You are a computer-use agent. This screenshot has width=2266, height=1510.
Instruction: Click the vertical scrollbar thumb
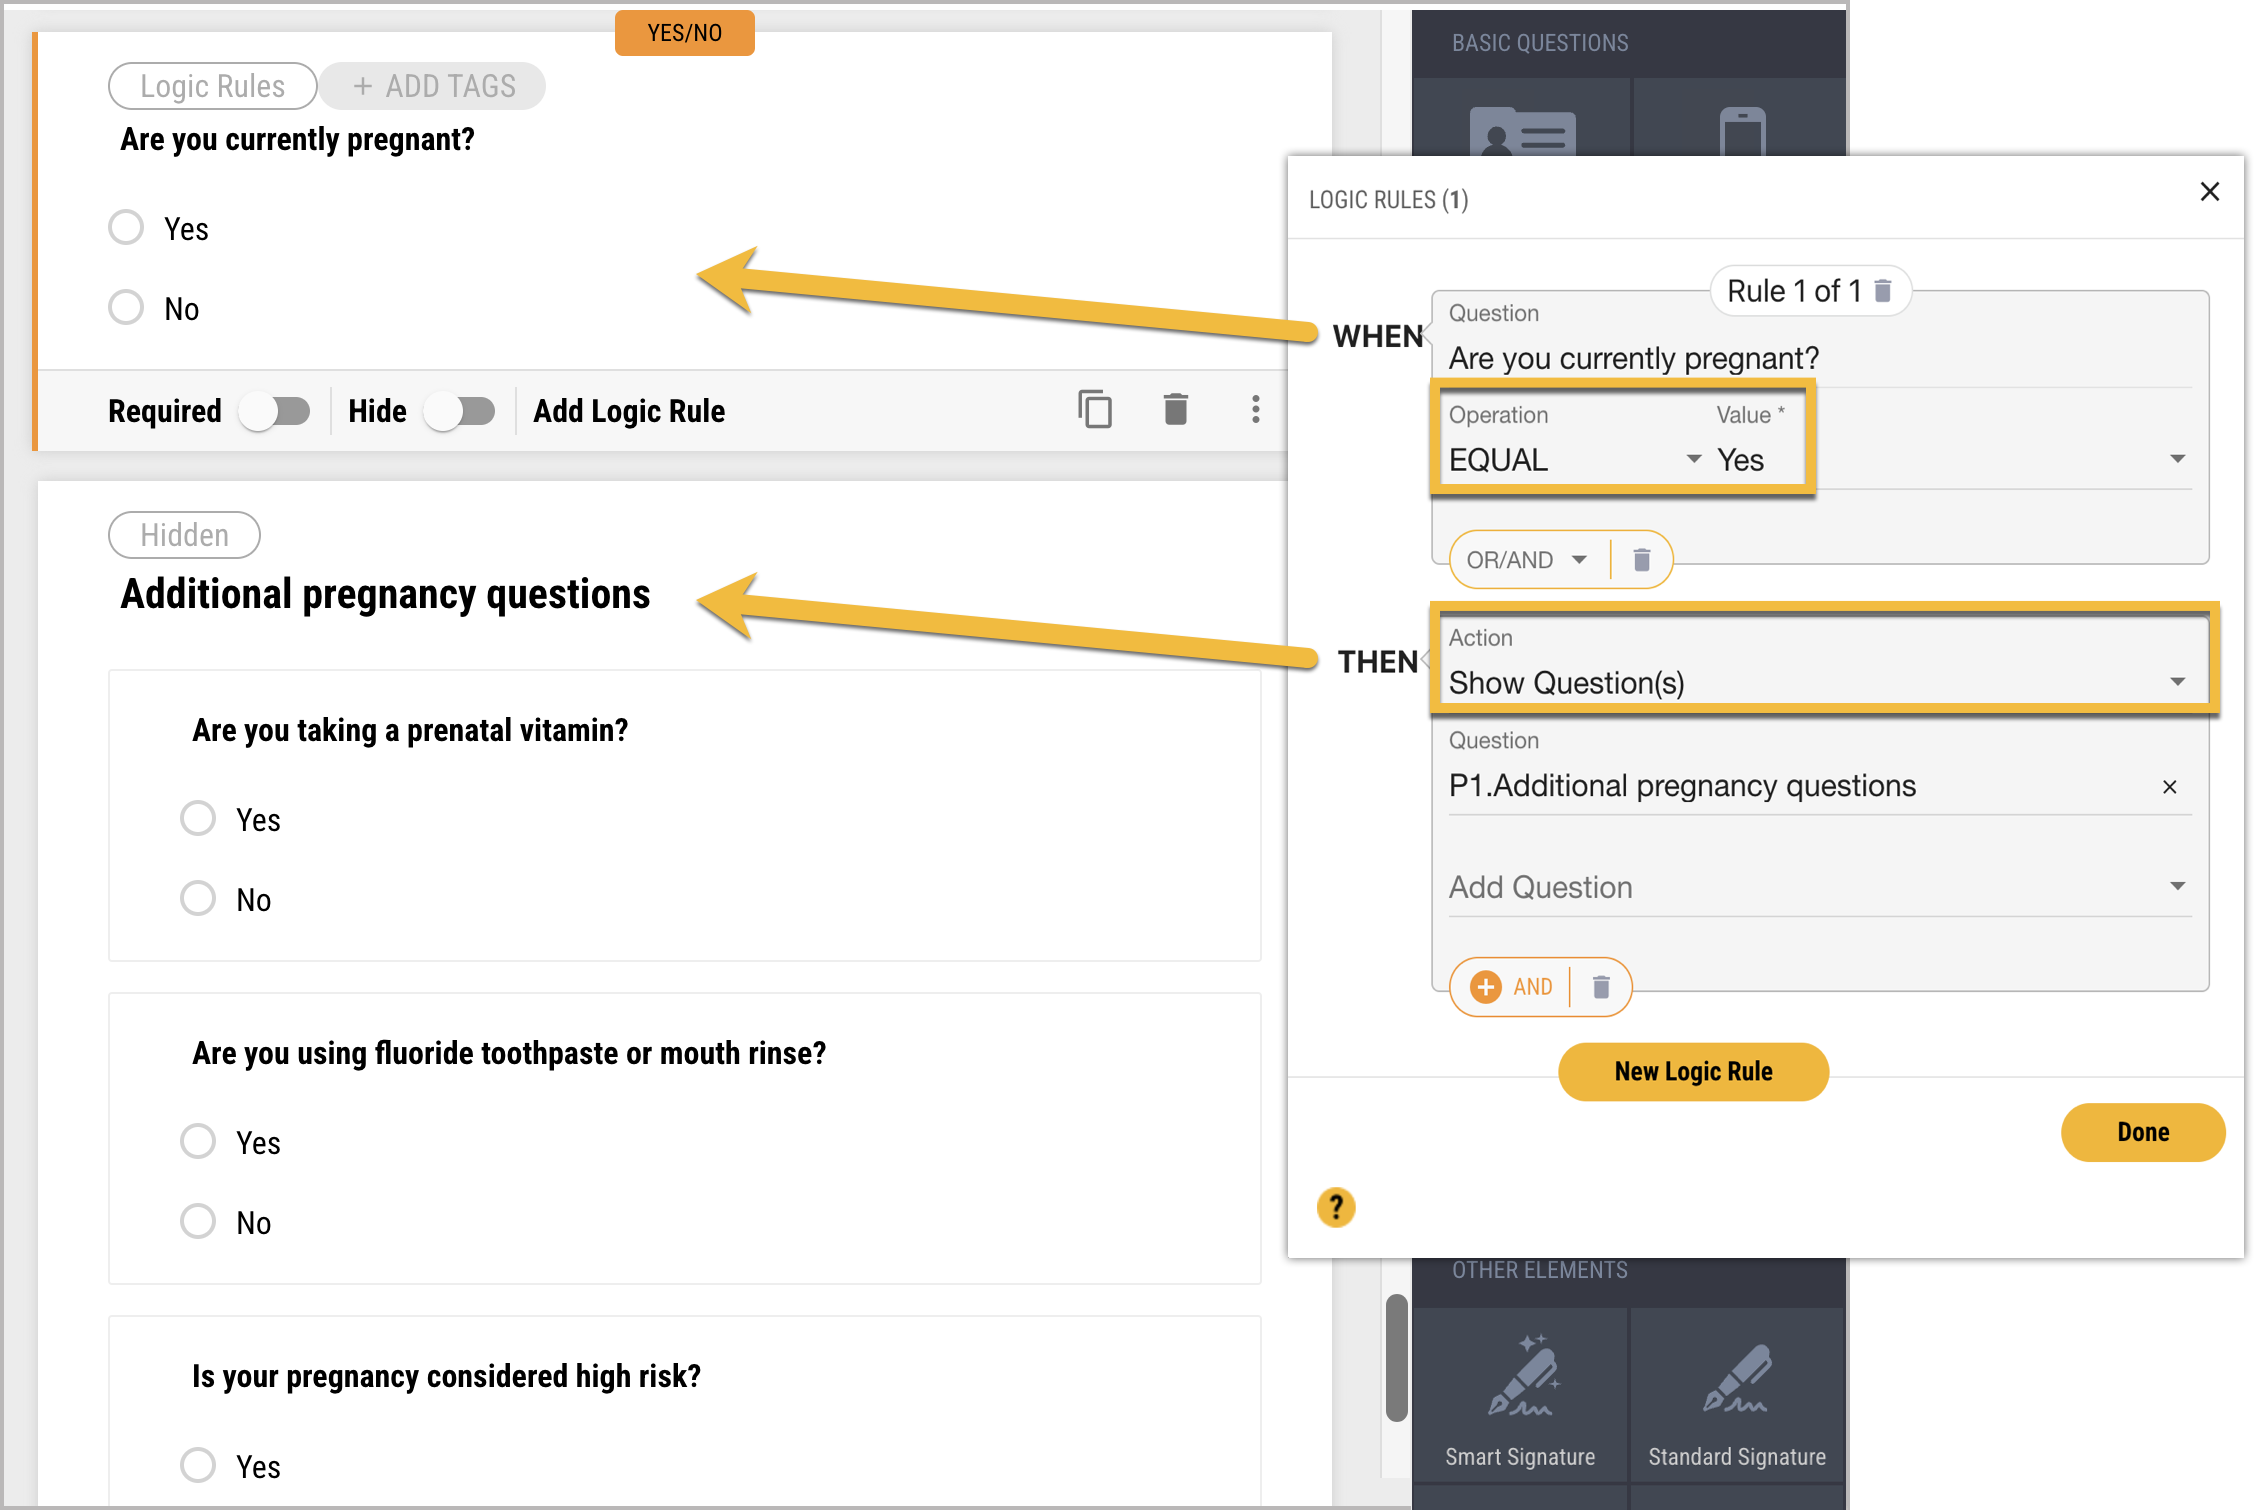point(1397,1357)
